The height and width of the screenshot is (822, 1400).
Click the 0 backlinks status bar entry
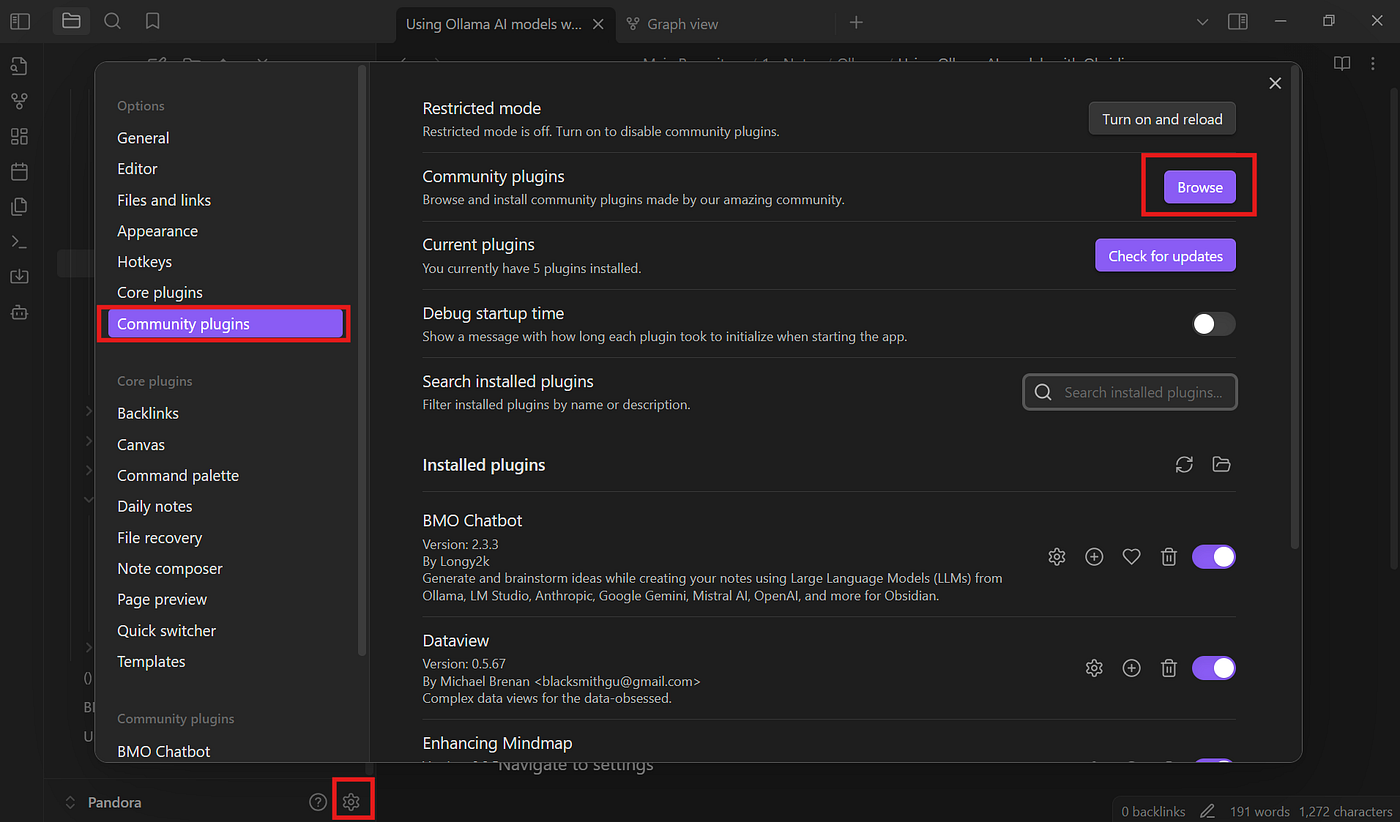1153,811
